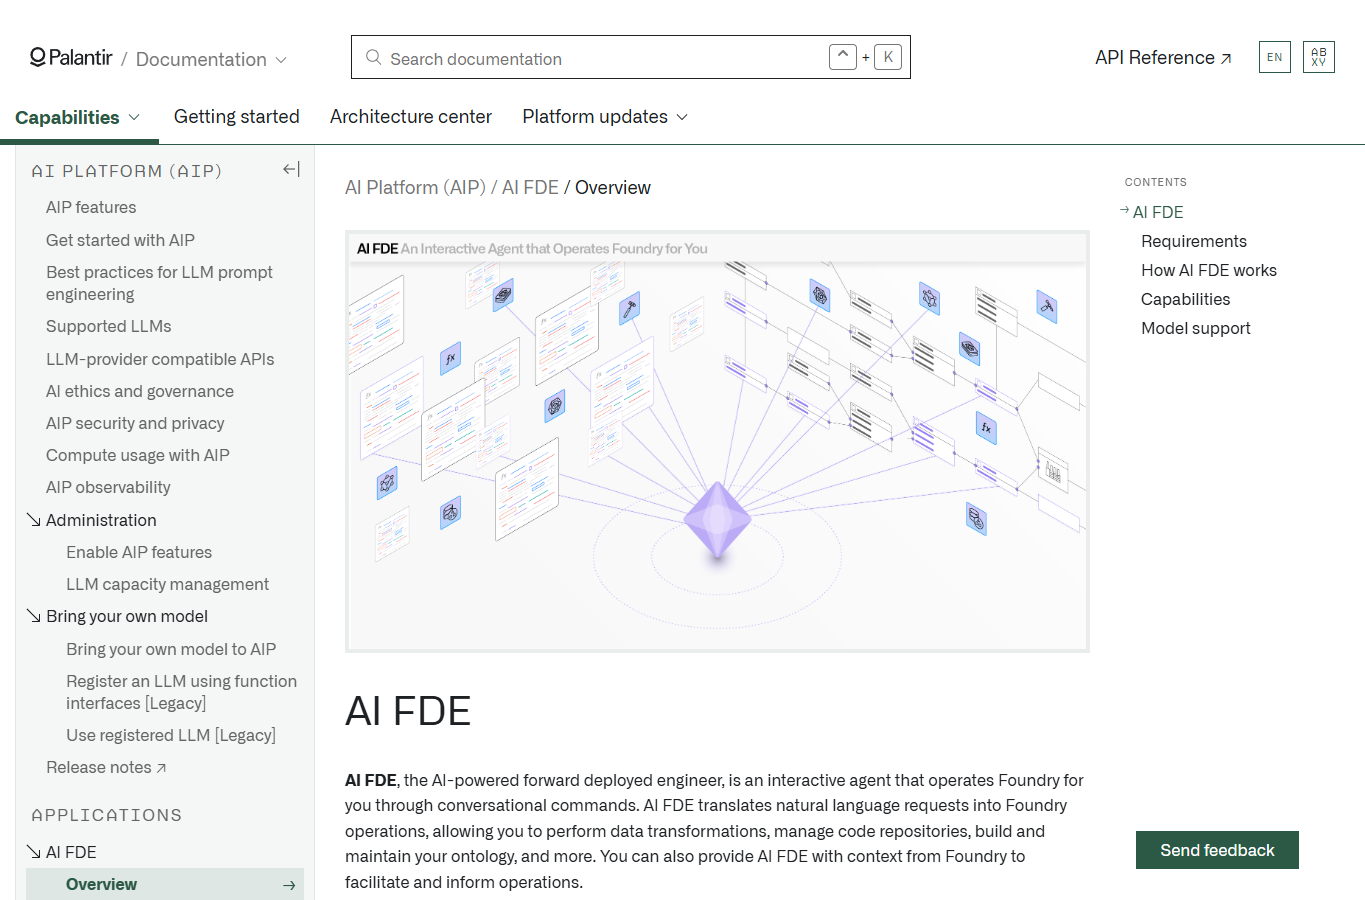Click the arrow icon on Overview row
The width and height of the screenshot is (1365, 900).
tap(289, 885)
